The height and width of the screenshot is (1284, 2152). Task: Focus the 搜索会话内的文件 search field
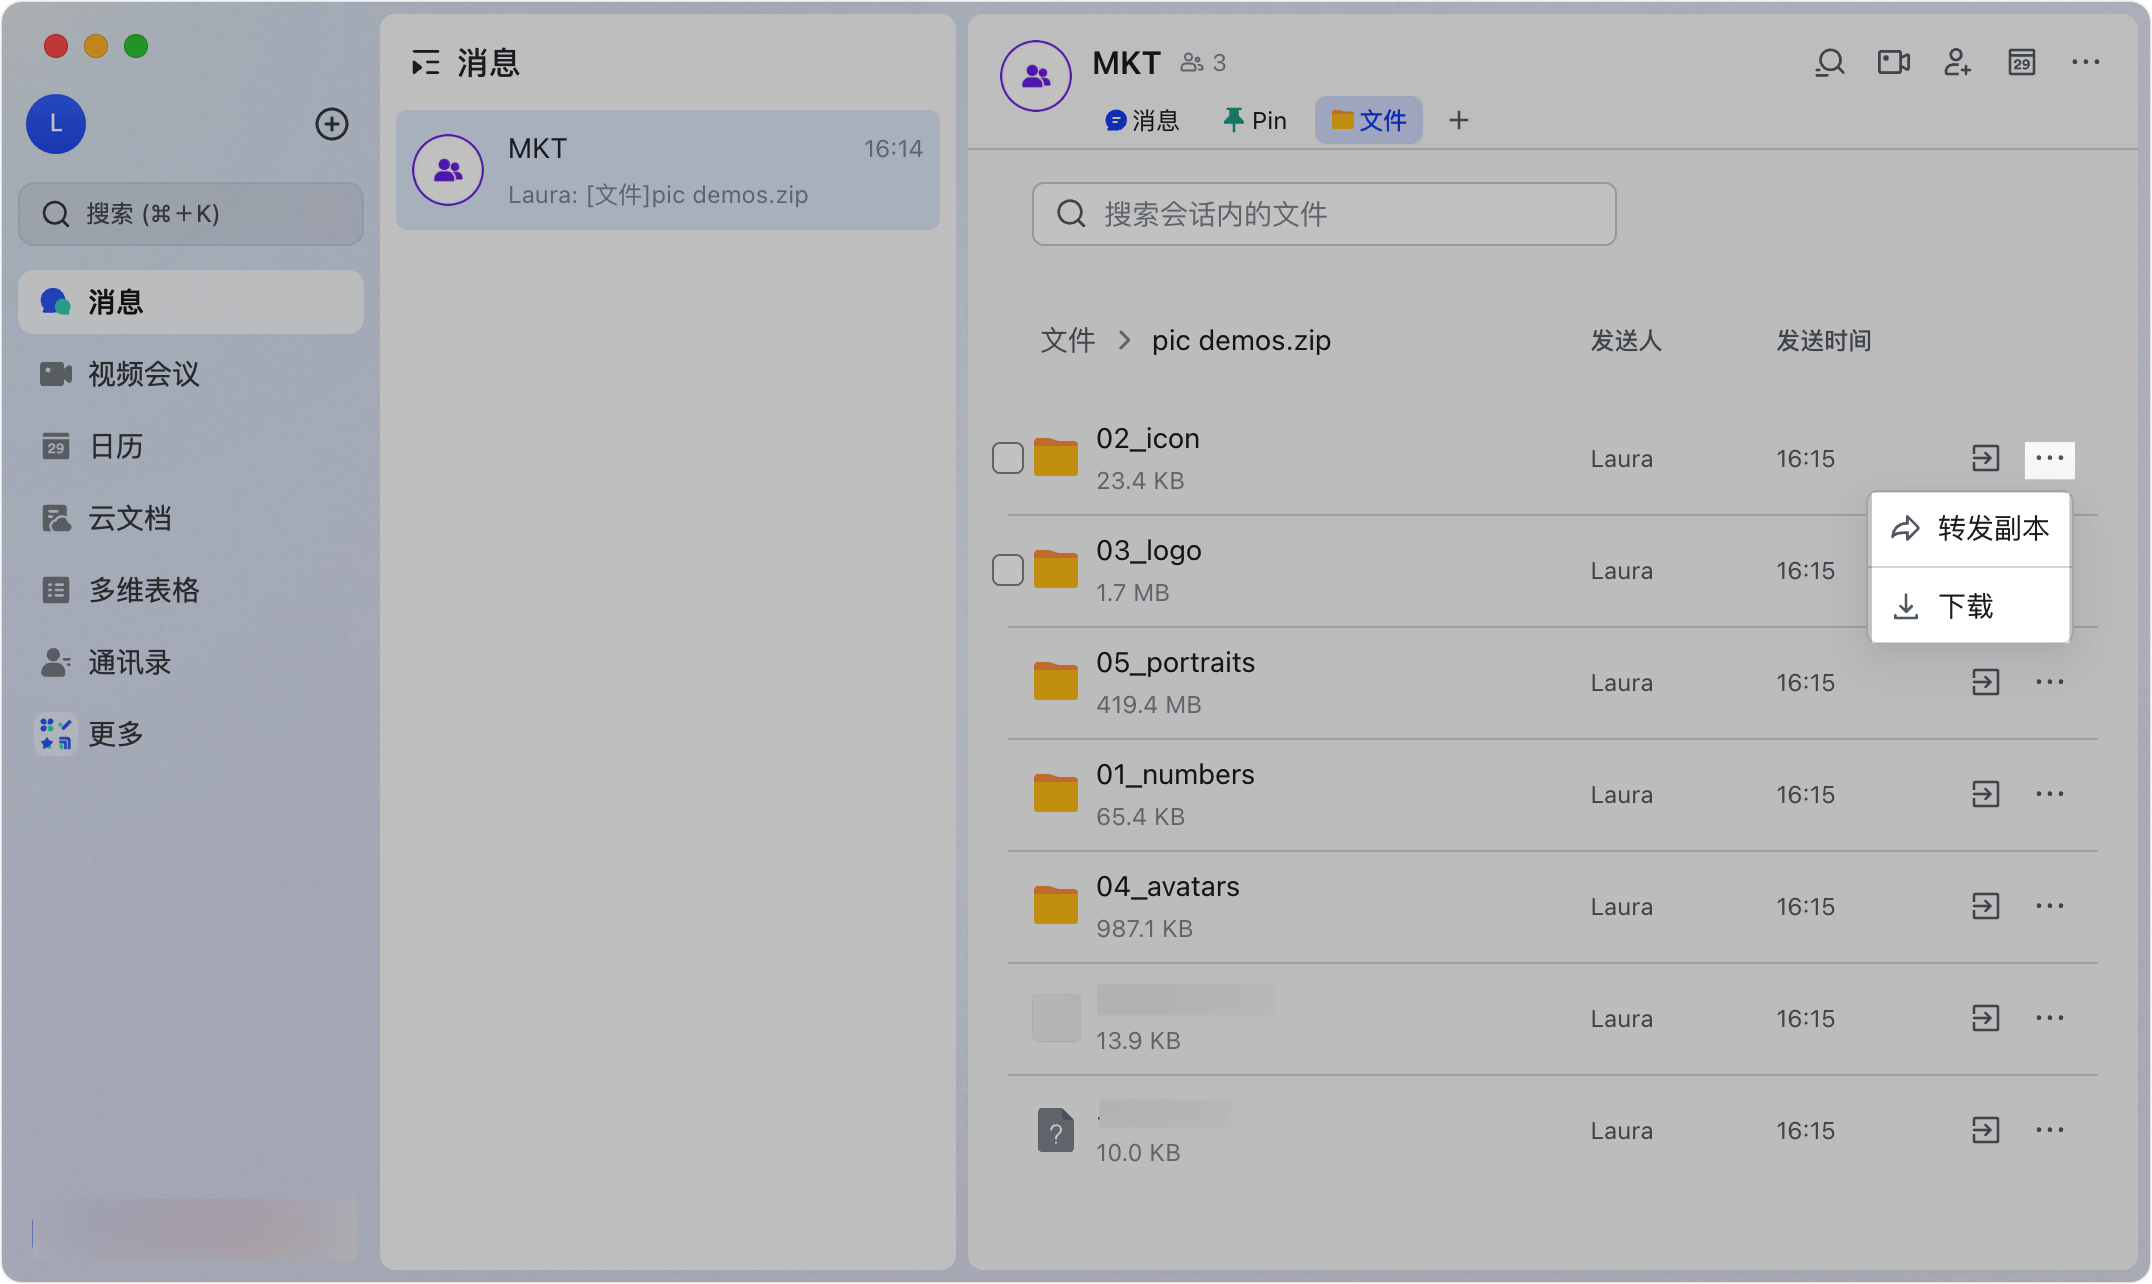1324,214
